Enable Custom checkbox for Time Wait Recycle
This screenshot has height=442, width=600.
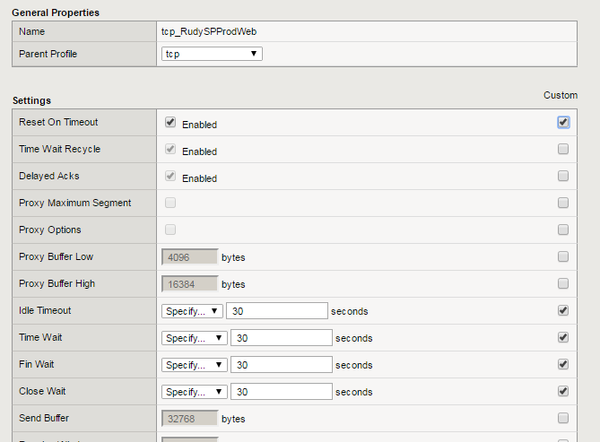[x=564, y=149]
